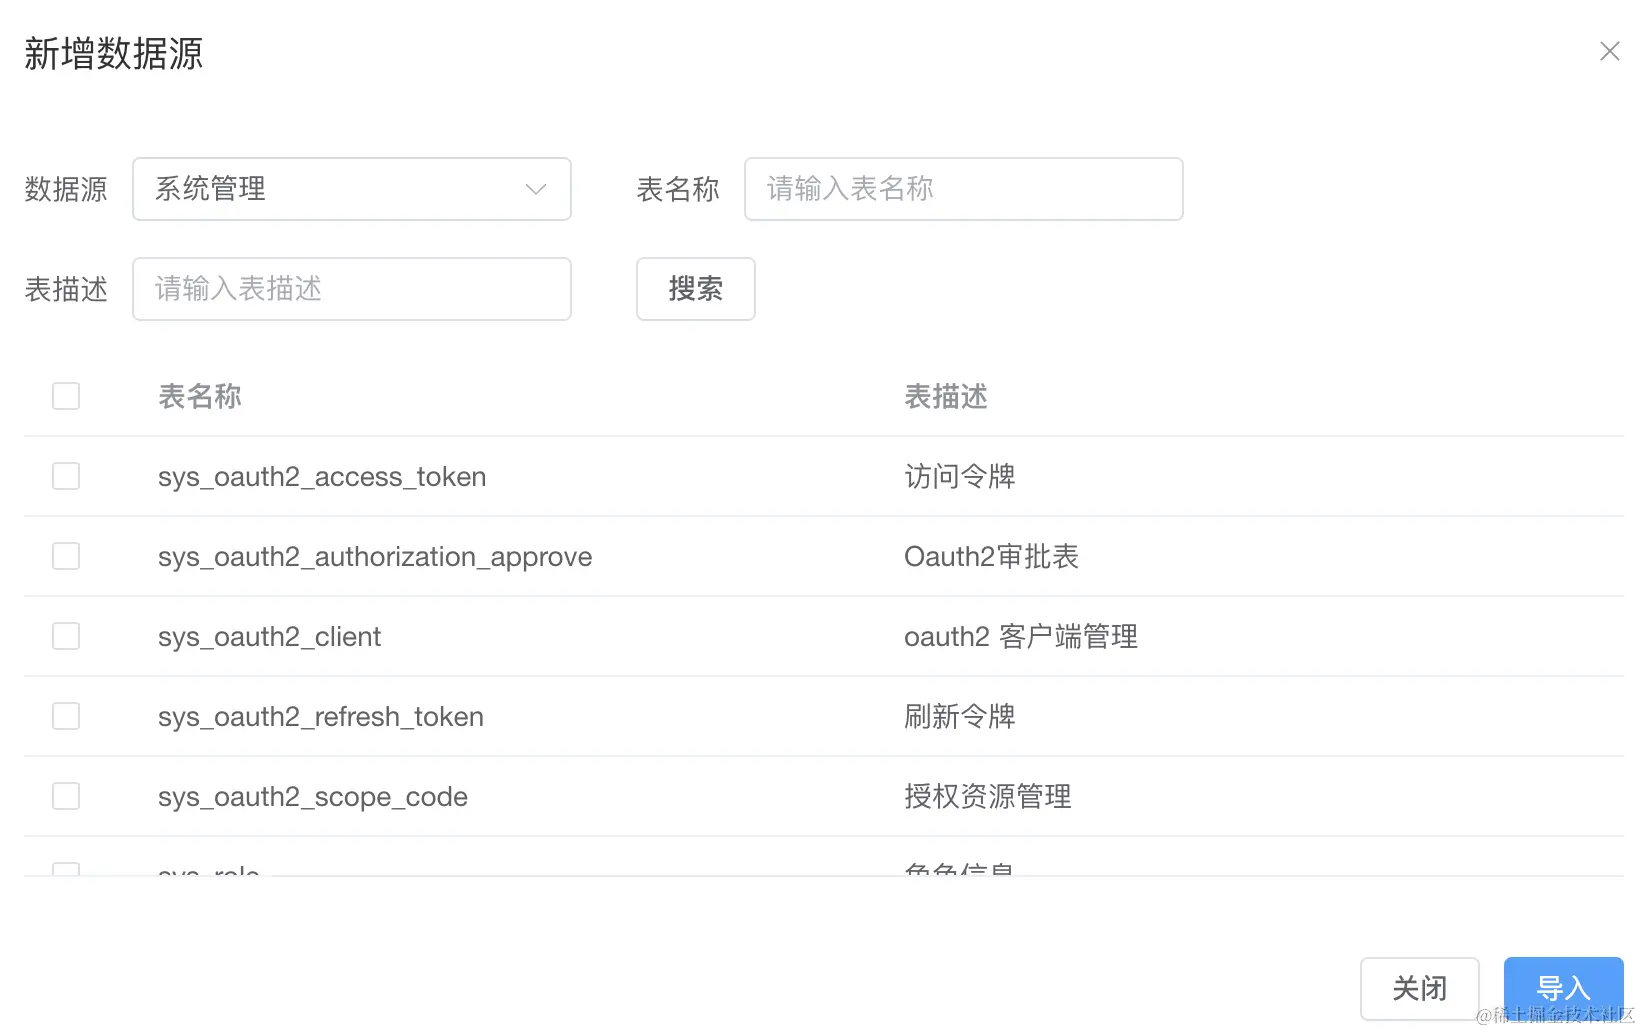Click the 授权资源管理 description cell
Image resolution: width=1642 pixels, height=1032 pixels.
coord(988,797)
